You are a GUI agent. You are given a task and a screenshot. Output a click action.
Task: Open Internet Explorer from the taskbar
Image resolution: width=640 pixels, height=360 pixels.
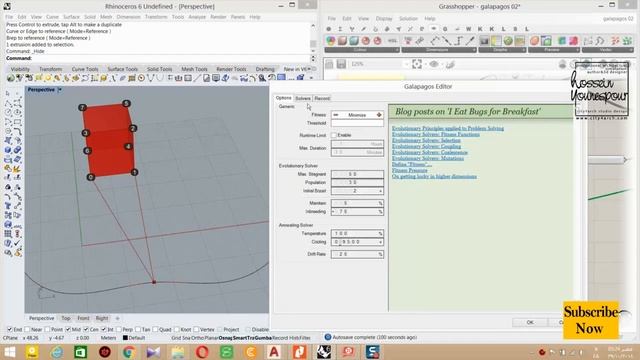coord(56,352)
